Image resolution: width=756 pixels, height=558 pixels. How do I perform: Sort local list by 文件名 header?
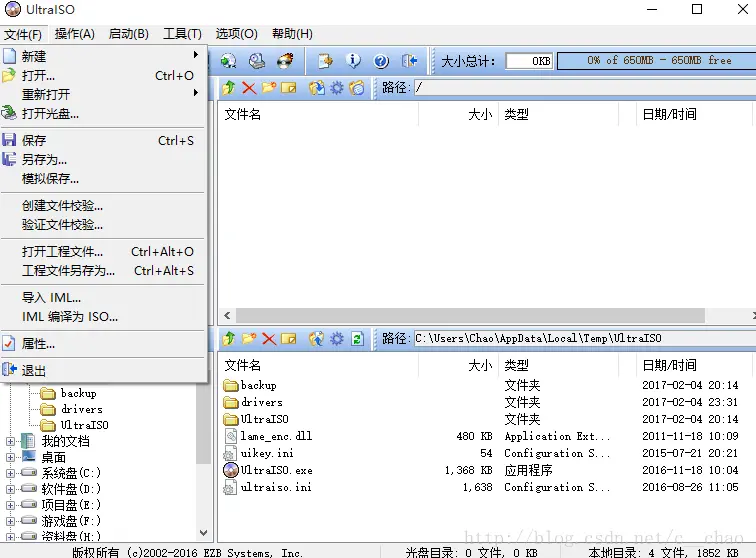point(318,365)
